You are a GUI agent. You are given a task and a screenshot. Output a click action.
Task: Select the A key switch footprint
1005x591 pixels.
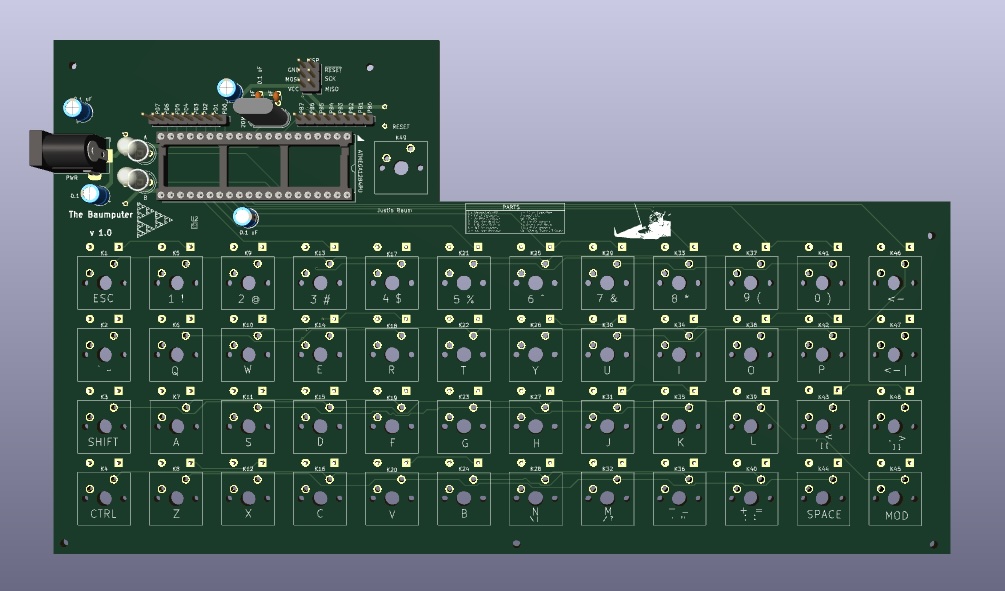(176, 427)
